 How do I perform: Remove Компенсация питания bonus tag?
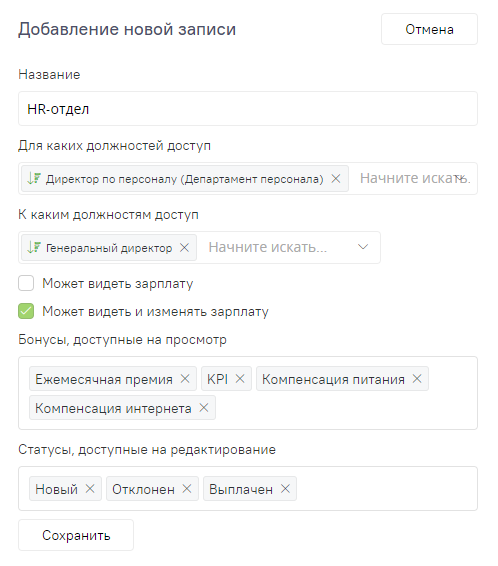pos(417,379)
